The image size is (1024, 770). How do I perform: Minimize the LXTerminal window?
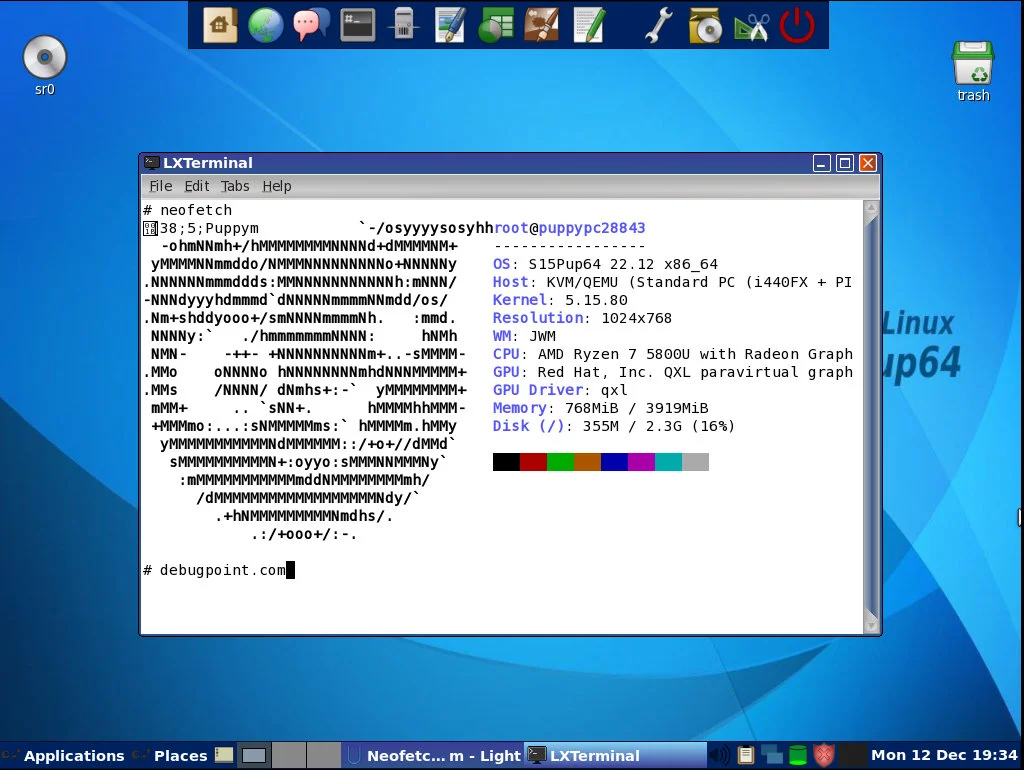point(822,163)
